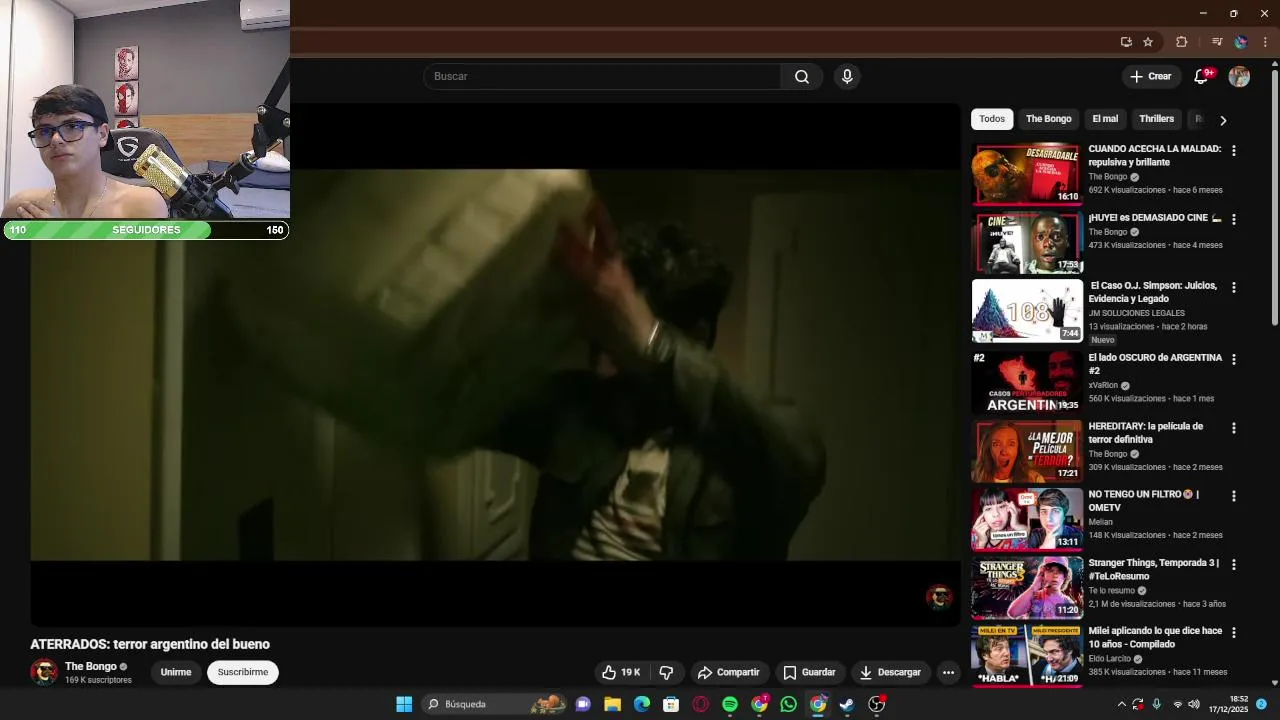Open the volume icon in system tray

pyautogui.click(x=1193, y=704)
